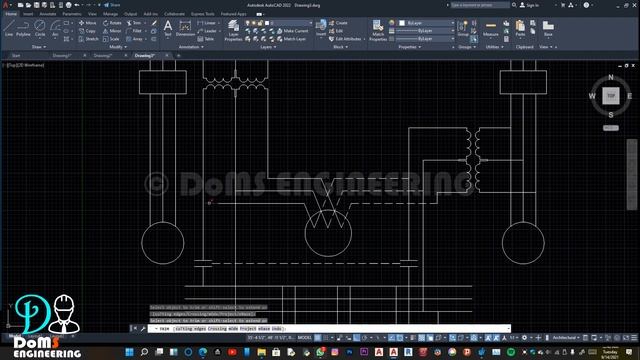Open the Application menu logo
Screen dimensions: 640x360
pos(5,5)
